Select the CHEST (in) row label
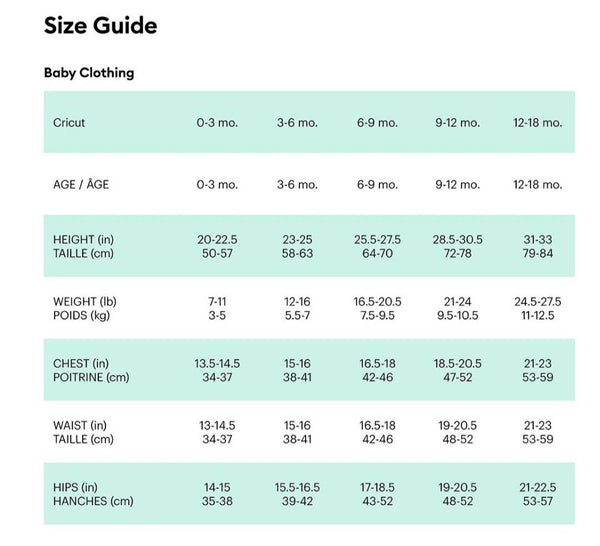Viewport: 600px width, 546px height. pos(84,364)
